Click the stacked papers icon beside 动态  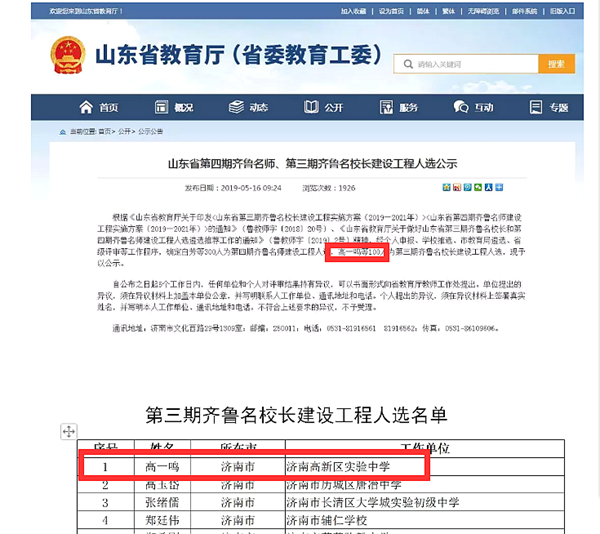click(x=236, y=107)
